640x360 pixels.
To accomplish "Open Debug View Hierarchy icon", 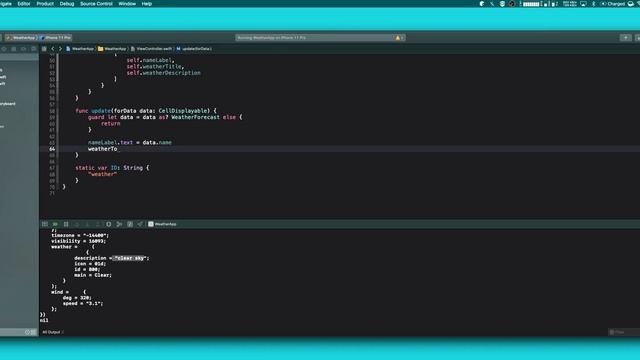I will coord(109,224).
